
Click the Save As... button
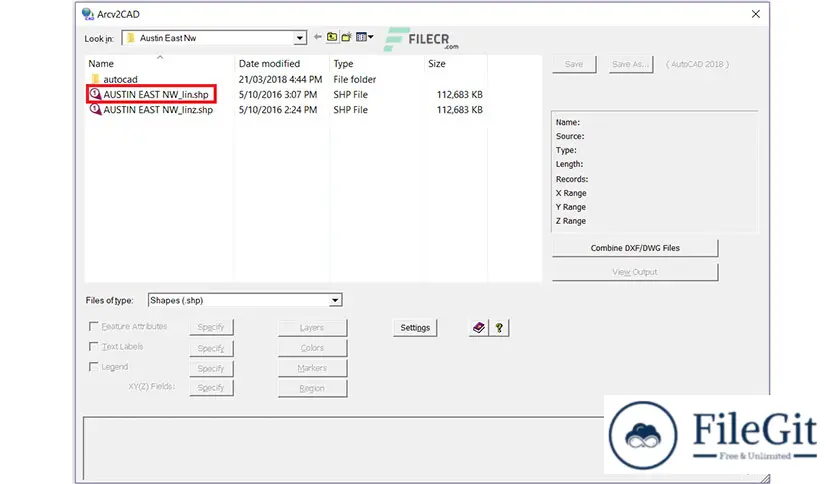click(630, 64)
